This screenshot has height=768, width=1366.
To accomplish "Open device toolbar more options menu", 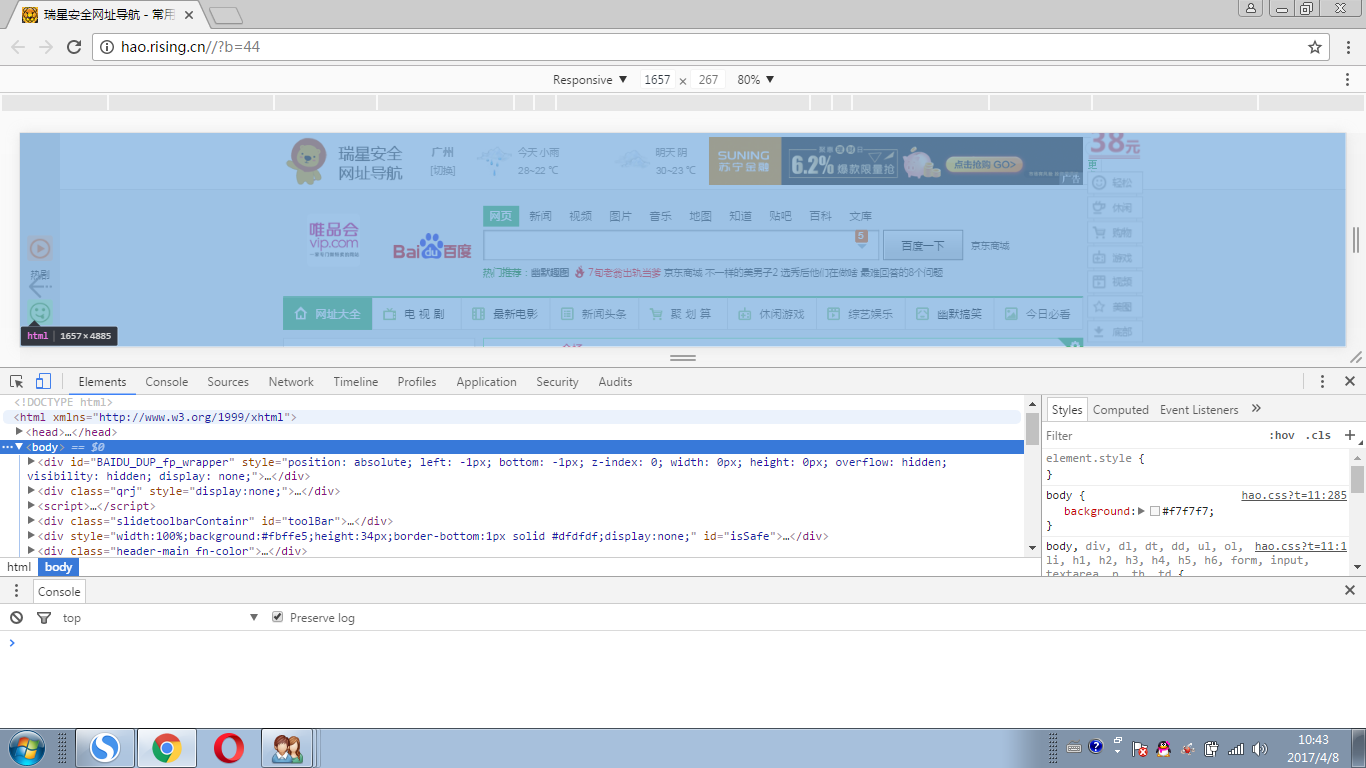I will (x=1348, y=80).
